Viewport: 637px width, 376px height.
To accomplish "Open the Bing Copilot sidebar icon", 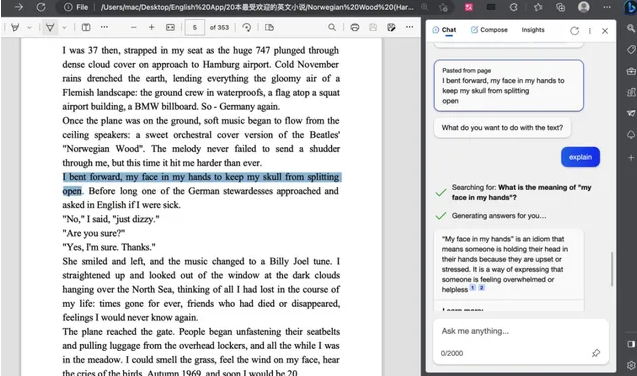I will click(630, 7).
